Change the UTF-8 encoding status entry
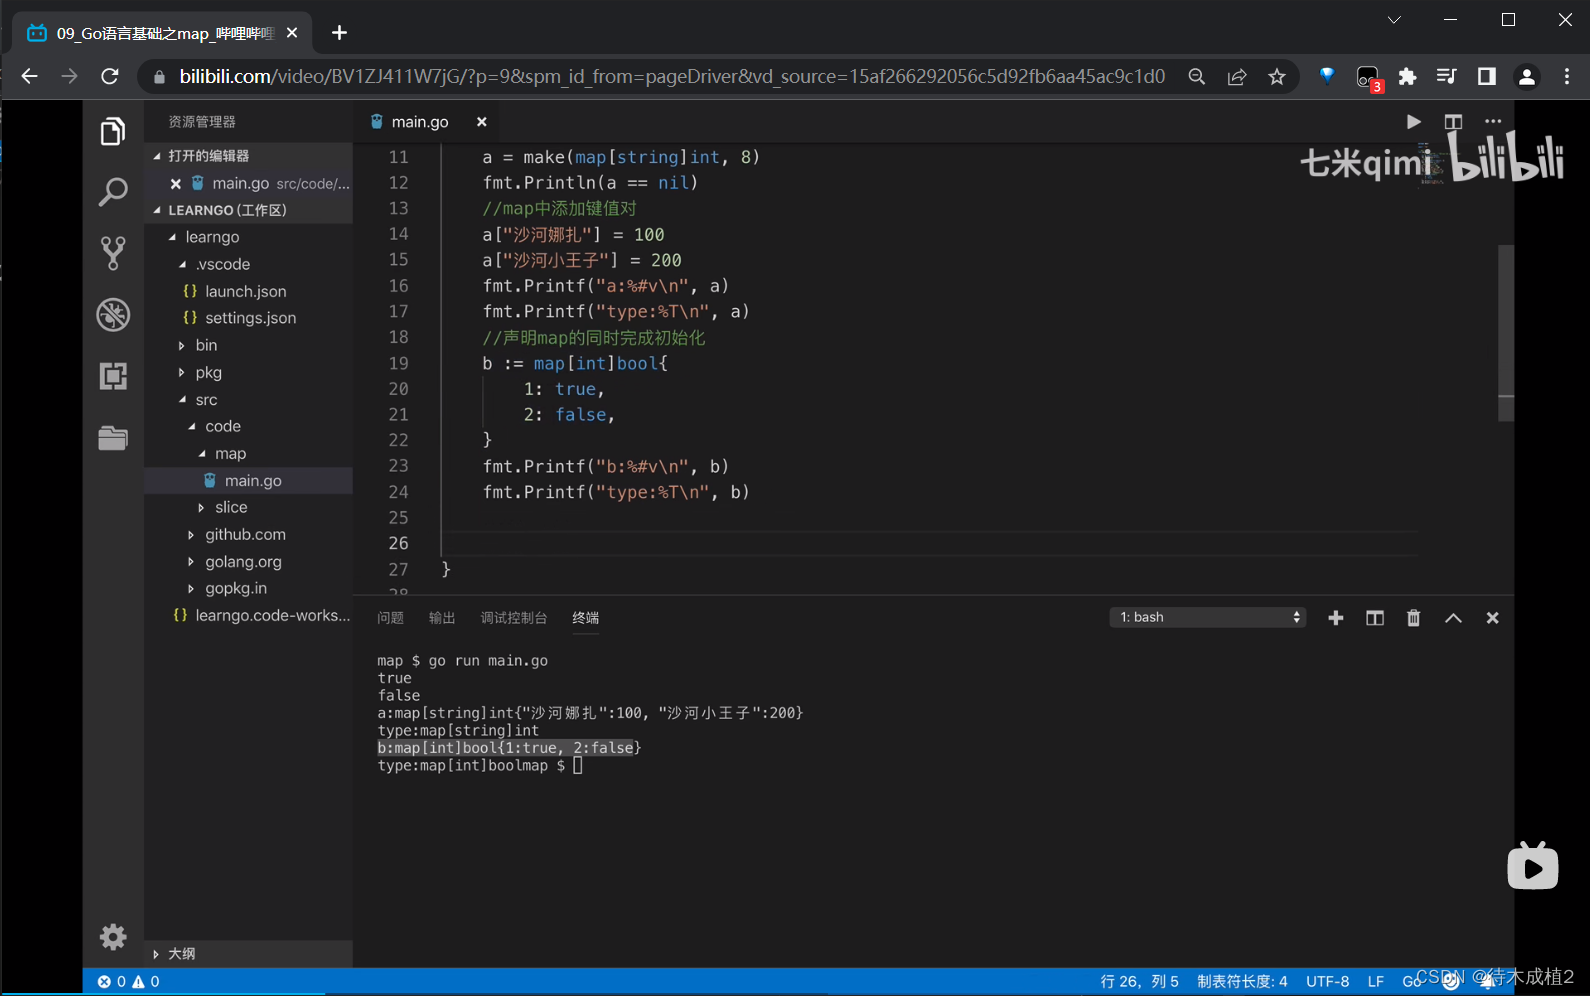The height and width of the screenshot is (996, 1590). [1327, 982]
